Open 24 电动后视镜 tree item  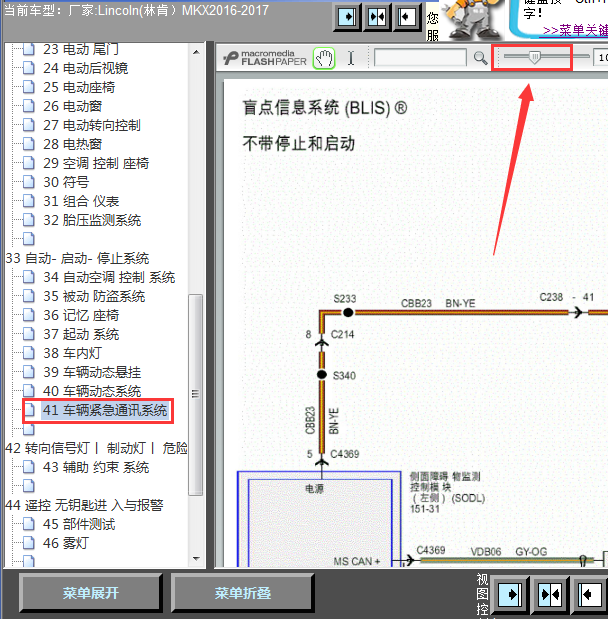[85, 68]
